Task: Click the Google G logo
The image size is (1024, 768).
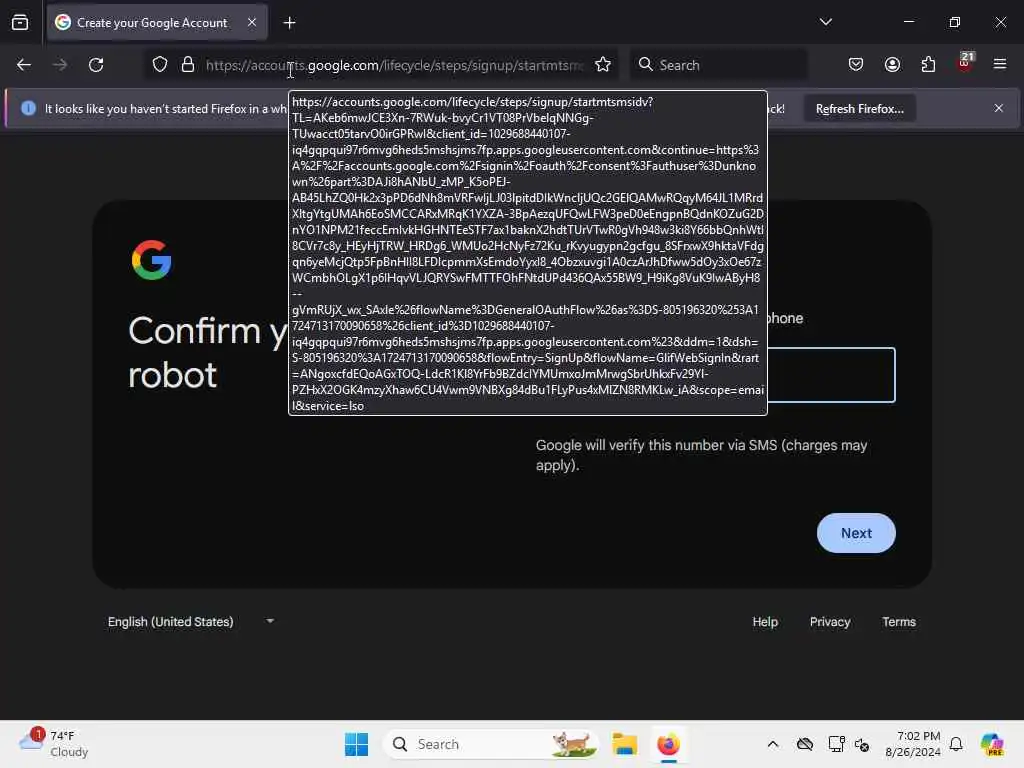Action: pyautogui.click(x=152, y=260)
